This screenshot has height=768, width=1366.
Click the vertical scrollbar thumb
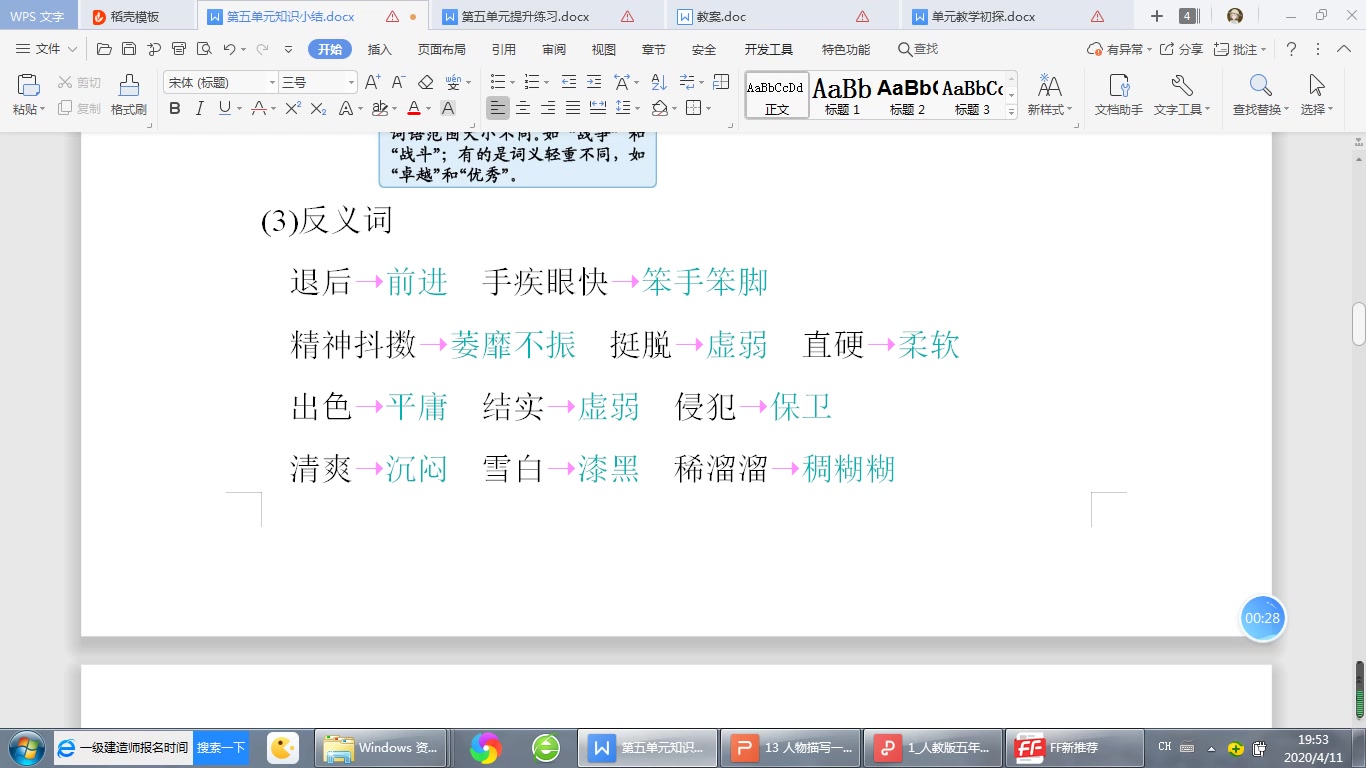pyautogui.click(x=1359, y=324)
